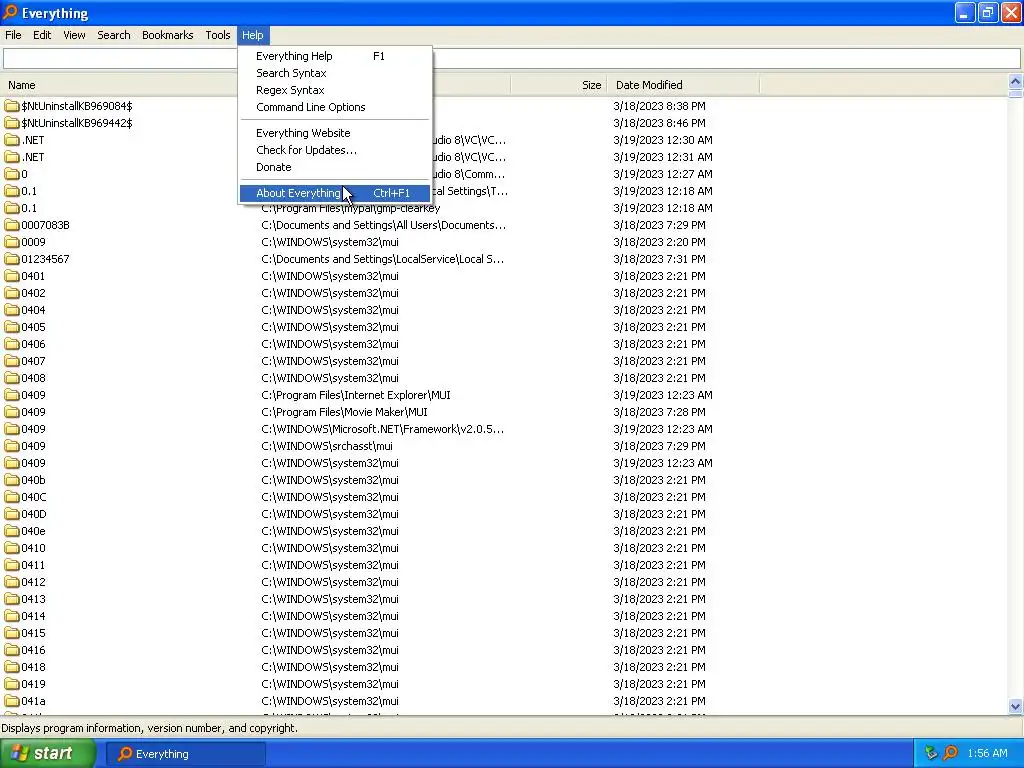
Task: Select folder name 0414 in list
Action: pyautogui.click(x=33, y=616)
